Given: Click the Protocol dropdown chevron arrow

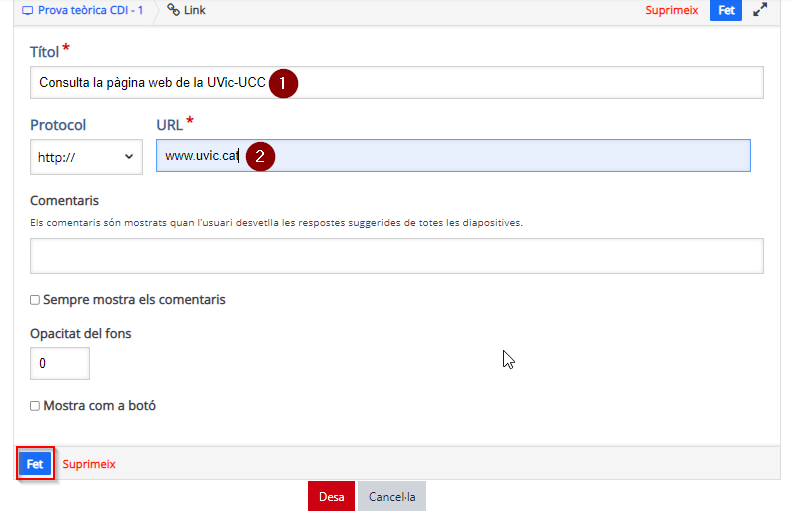Looking at the screenshot, I should pos(129,157).
